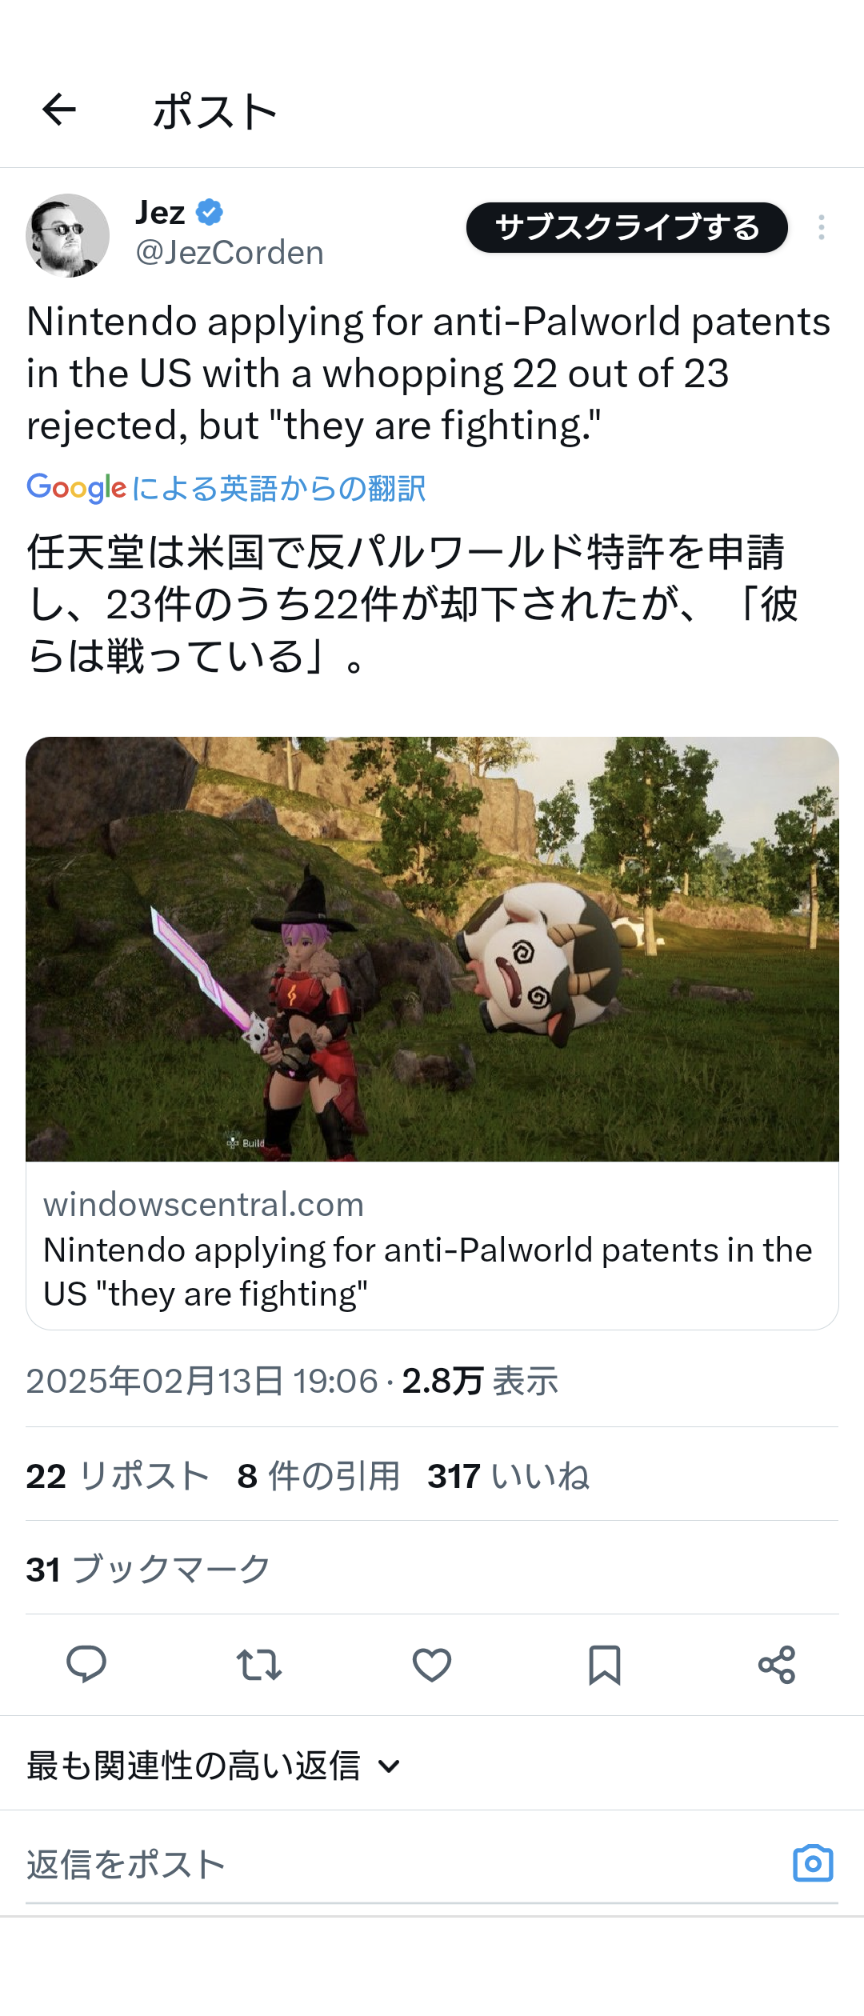View the 317 いいね likes
The width and height of the screenshot is (864, 2016).
(508, 1475)
